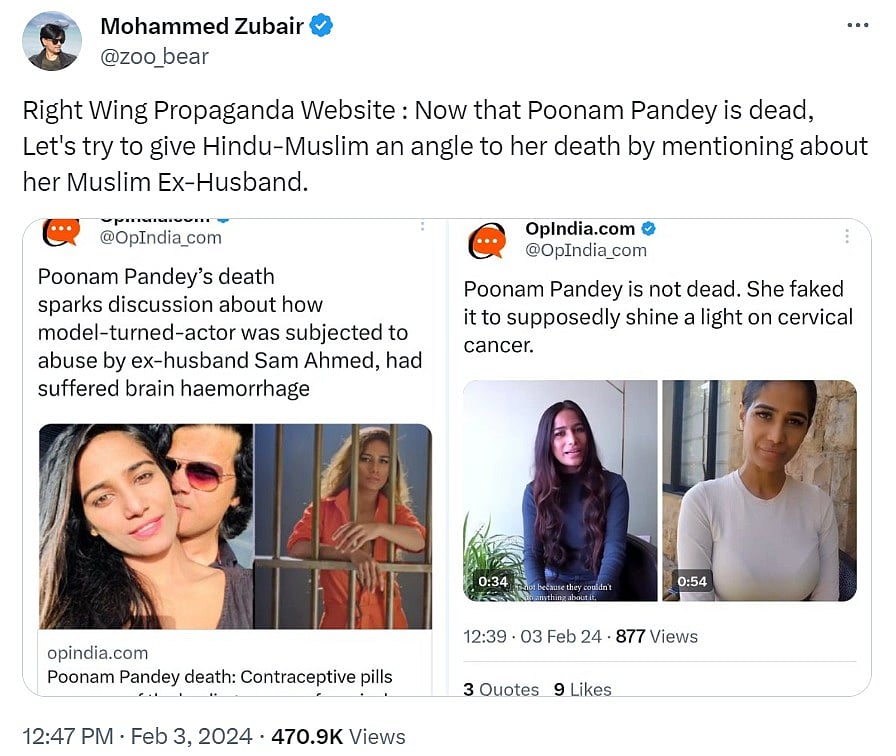View the 3 Quotes count
The width and height of the screenshot is (896, 756).
[501, 689]
